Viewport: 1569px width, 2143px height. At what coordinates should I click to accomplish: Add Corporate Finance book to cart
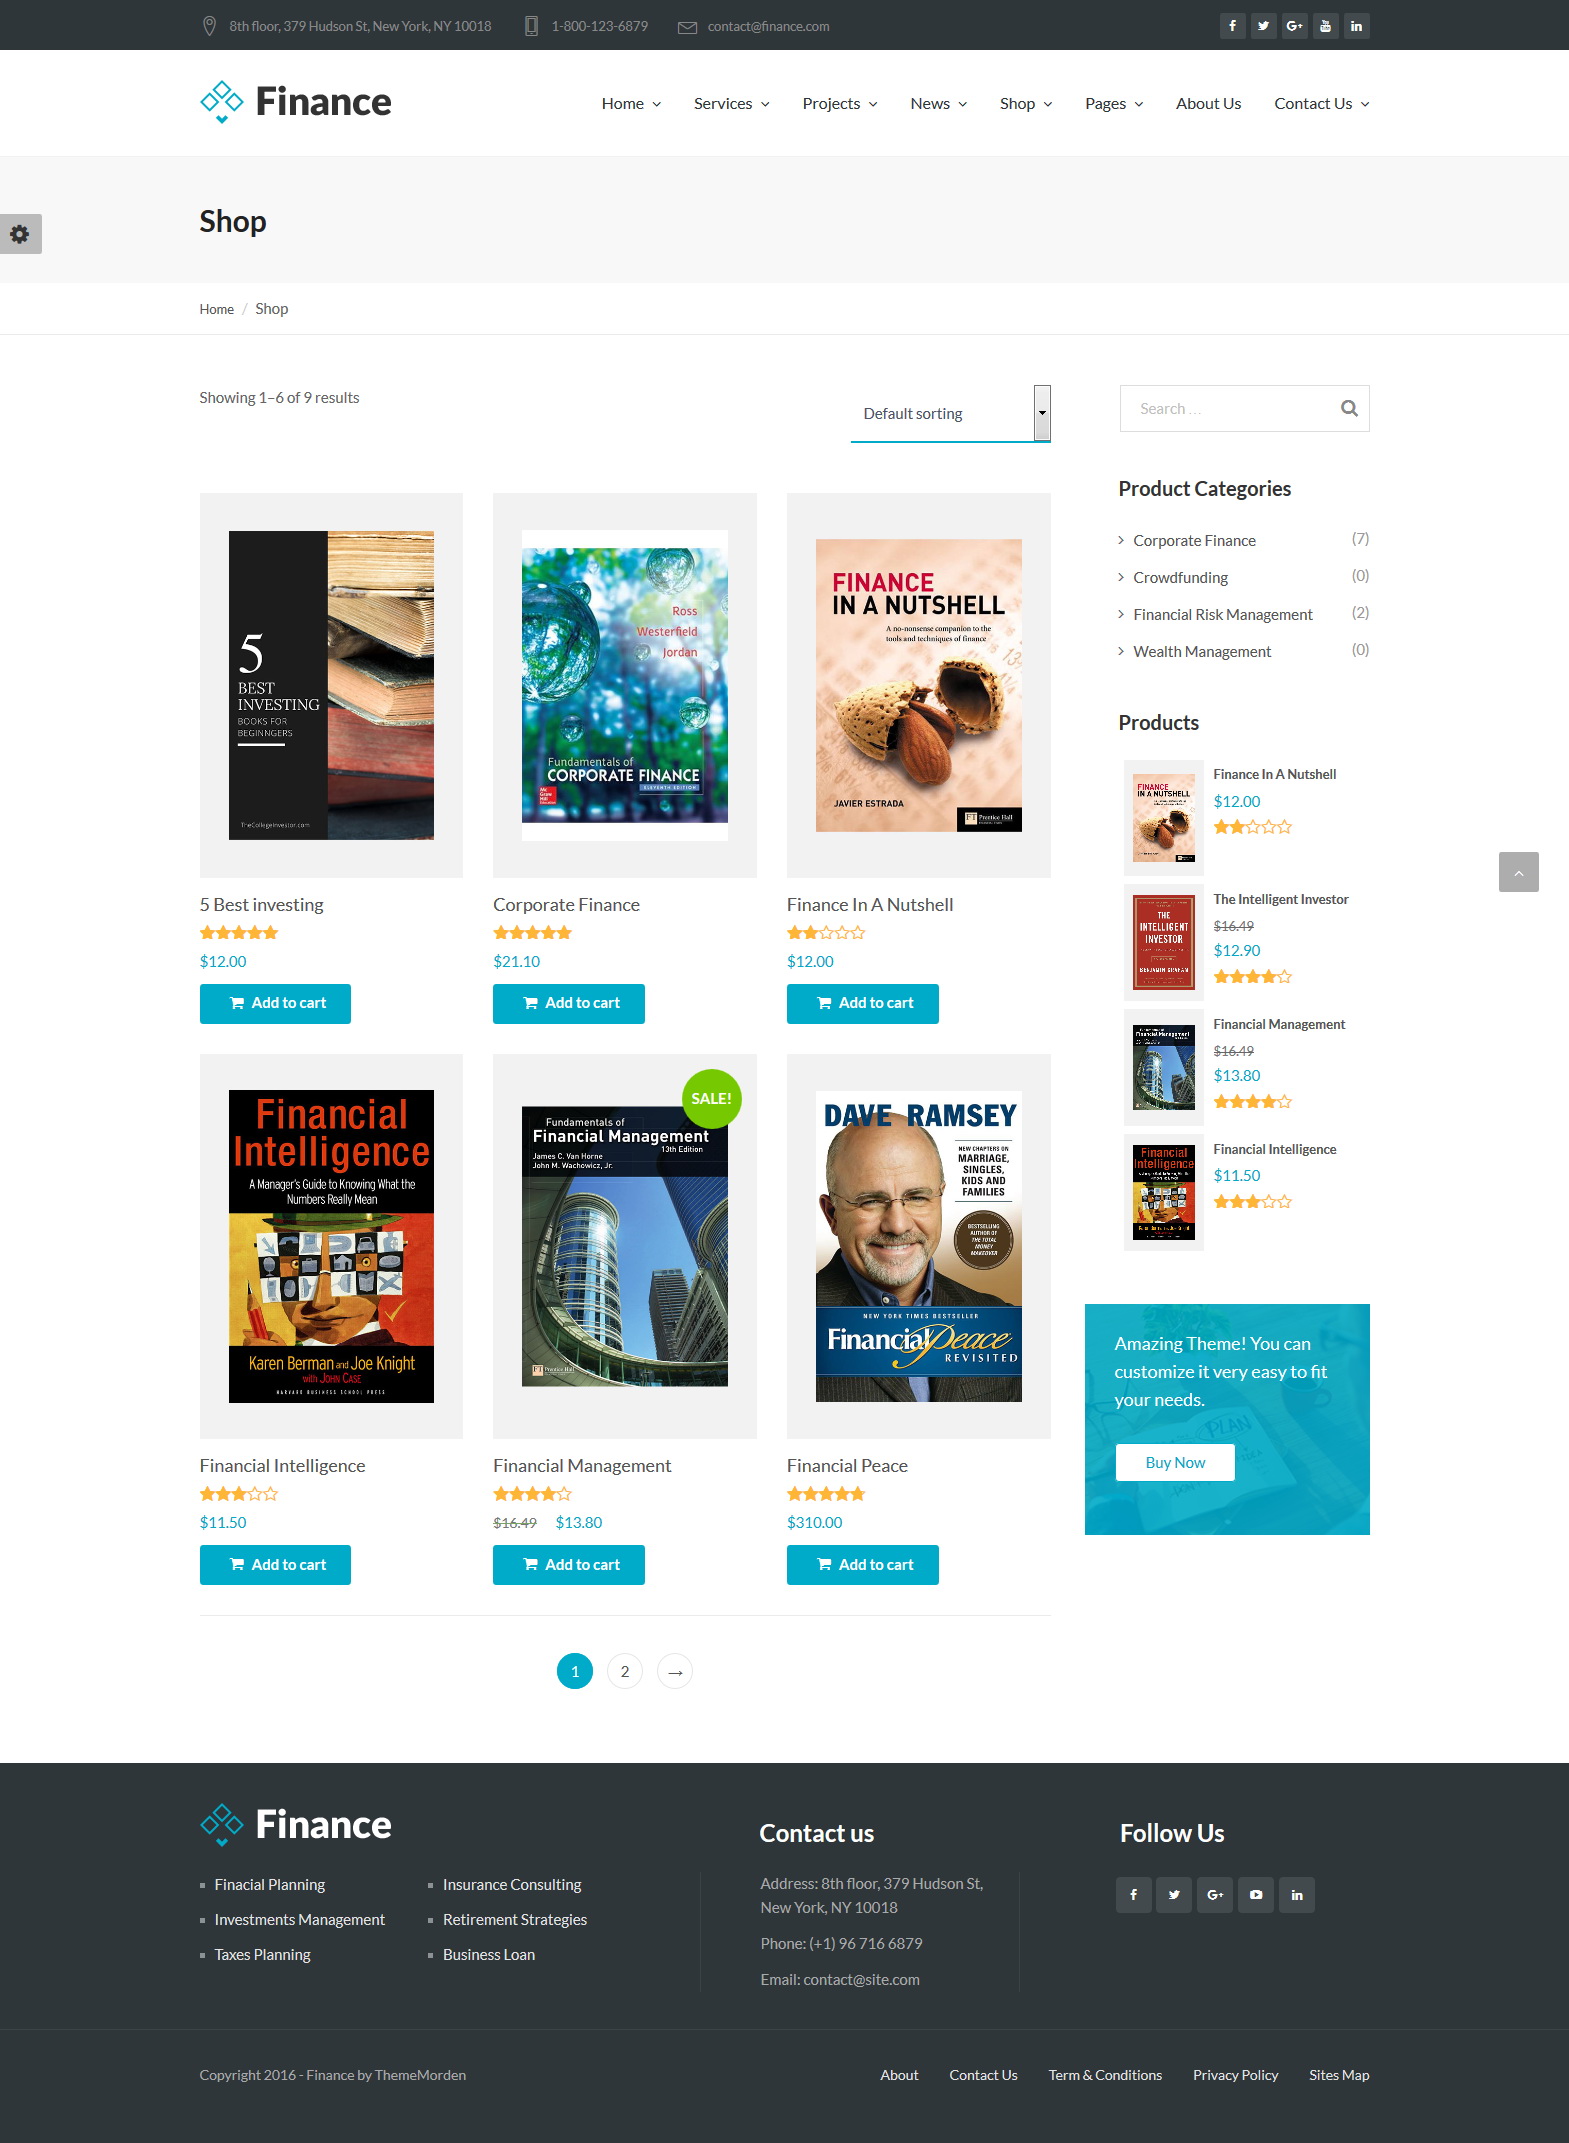click(568, 1003)
